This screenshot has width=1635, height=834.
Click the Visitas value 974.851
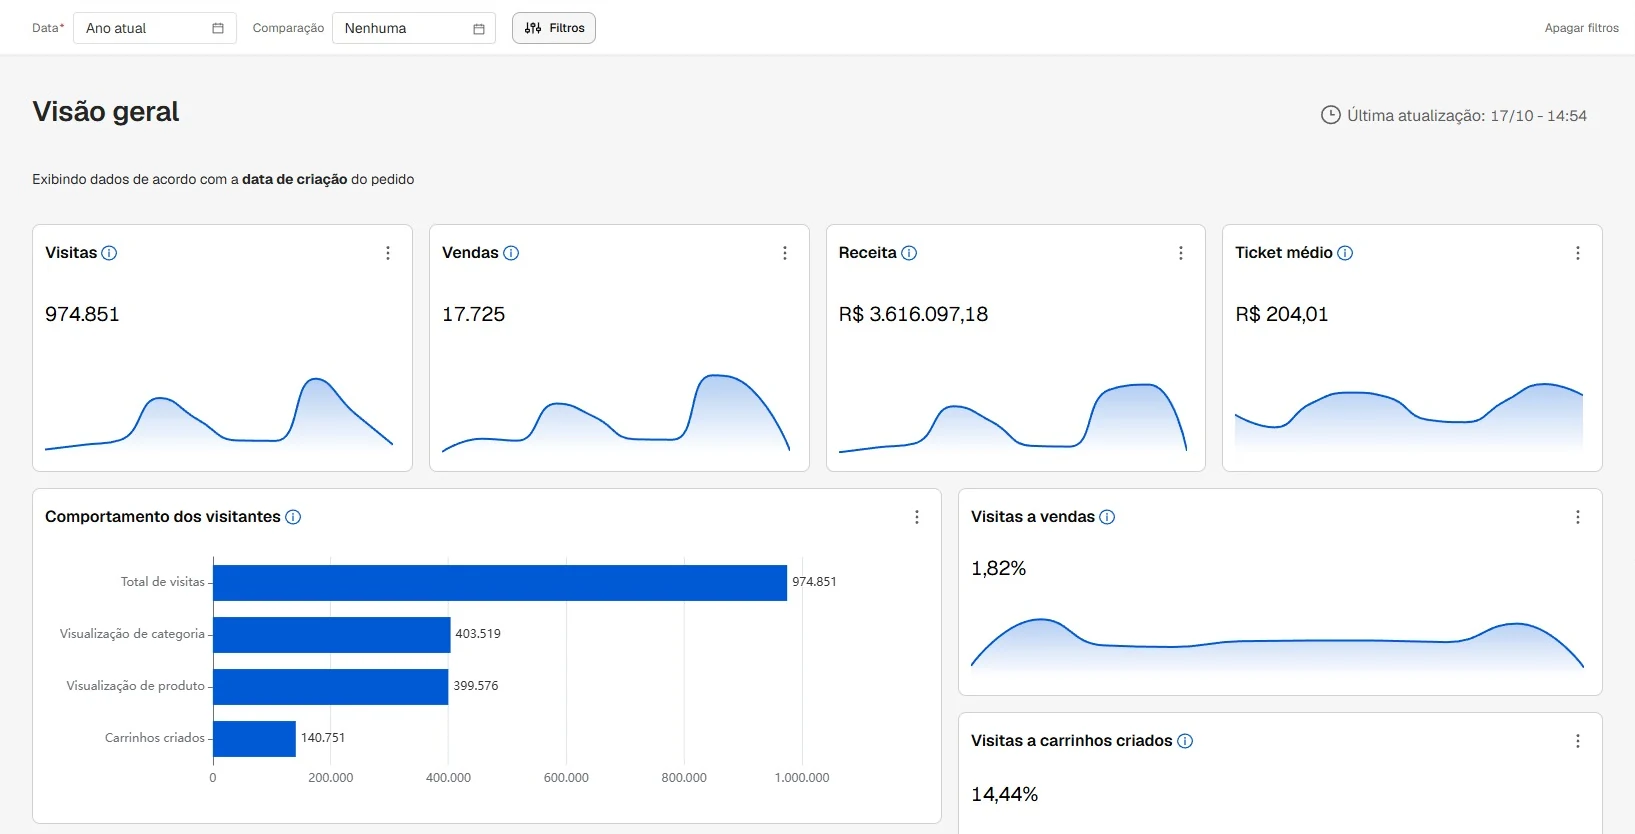coord(82,314)
